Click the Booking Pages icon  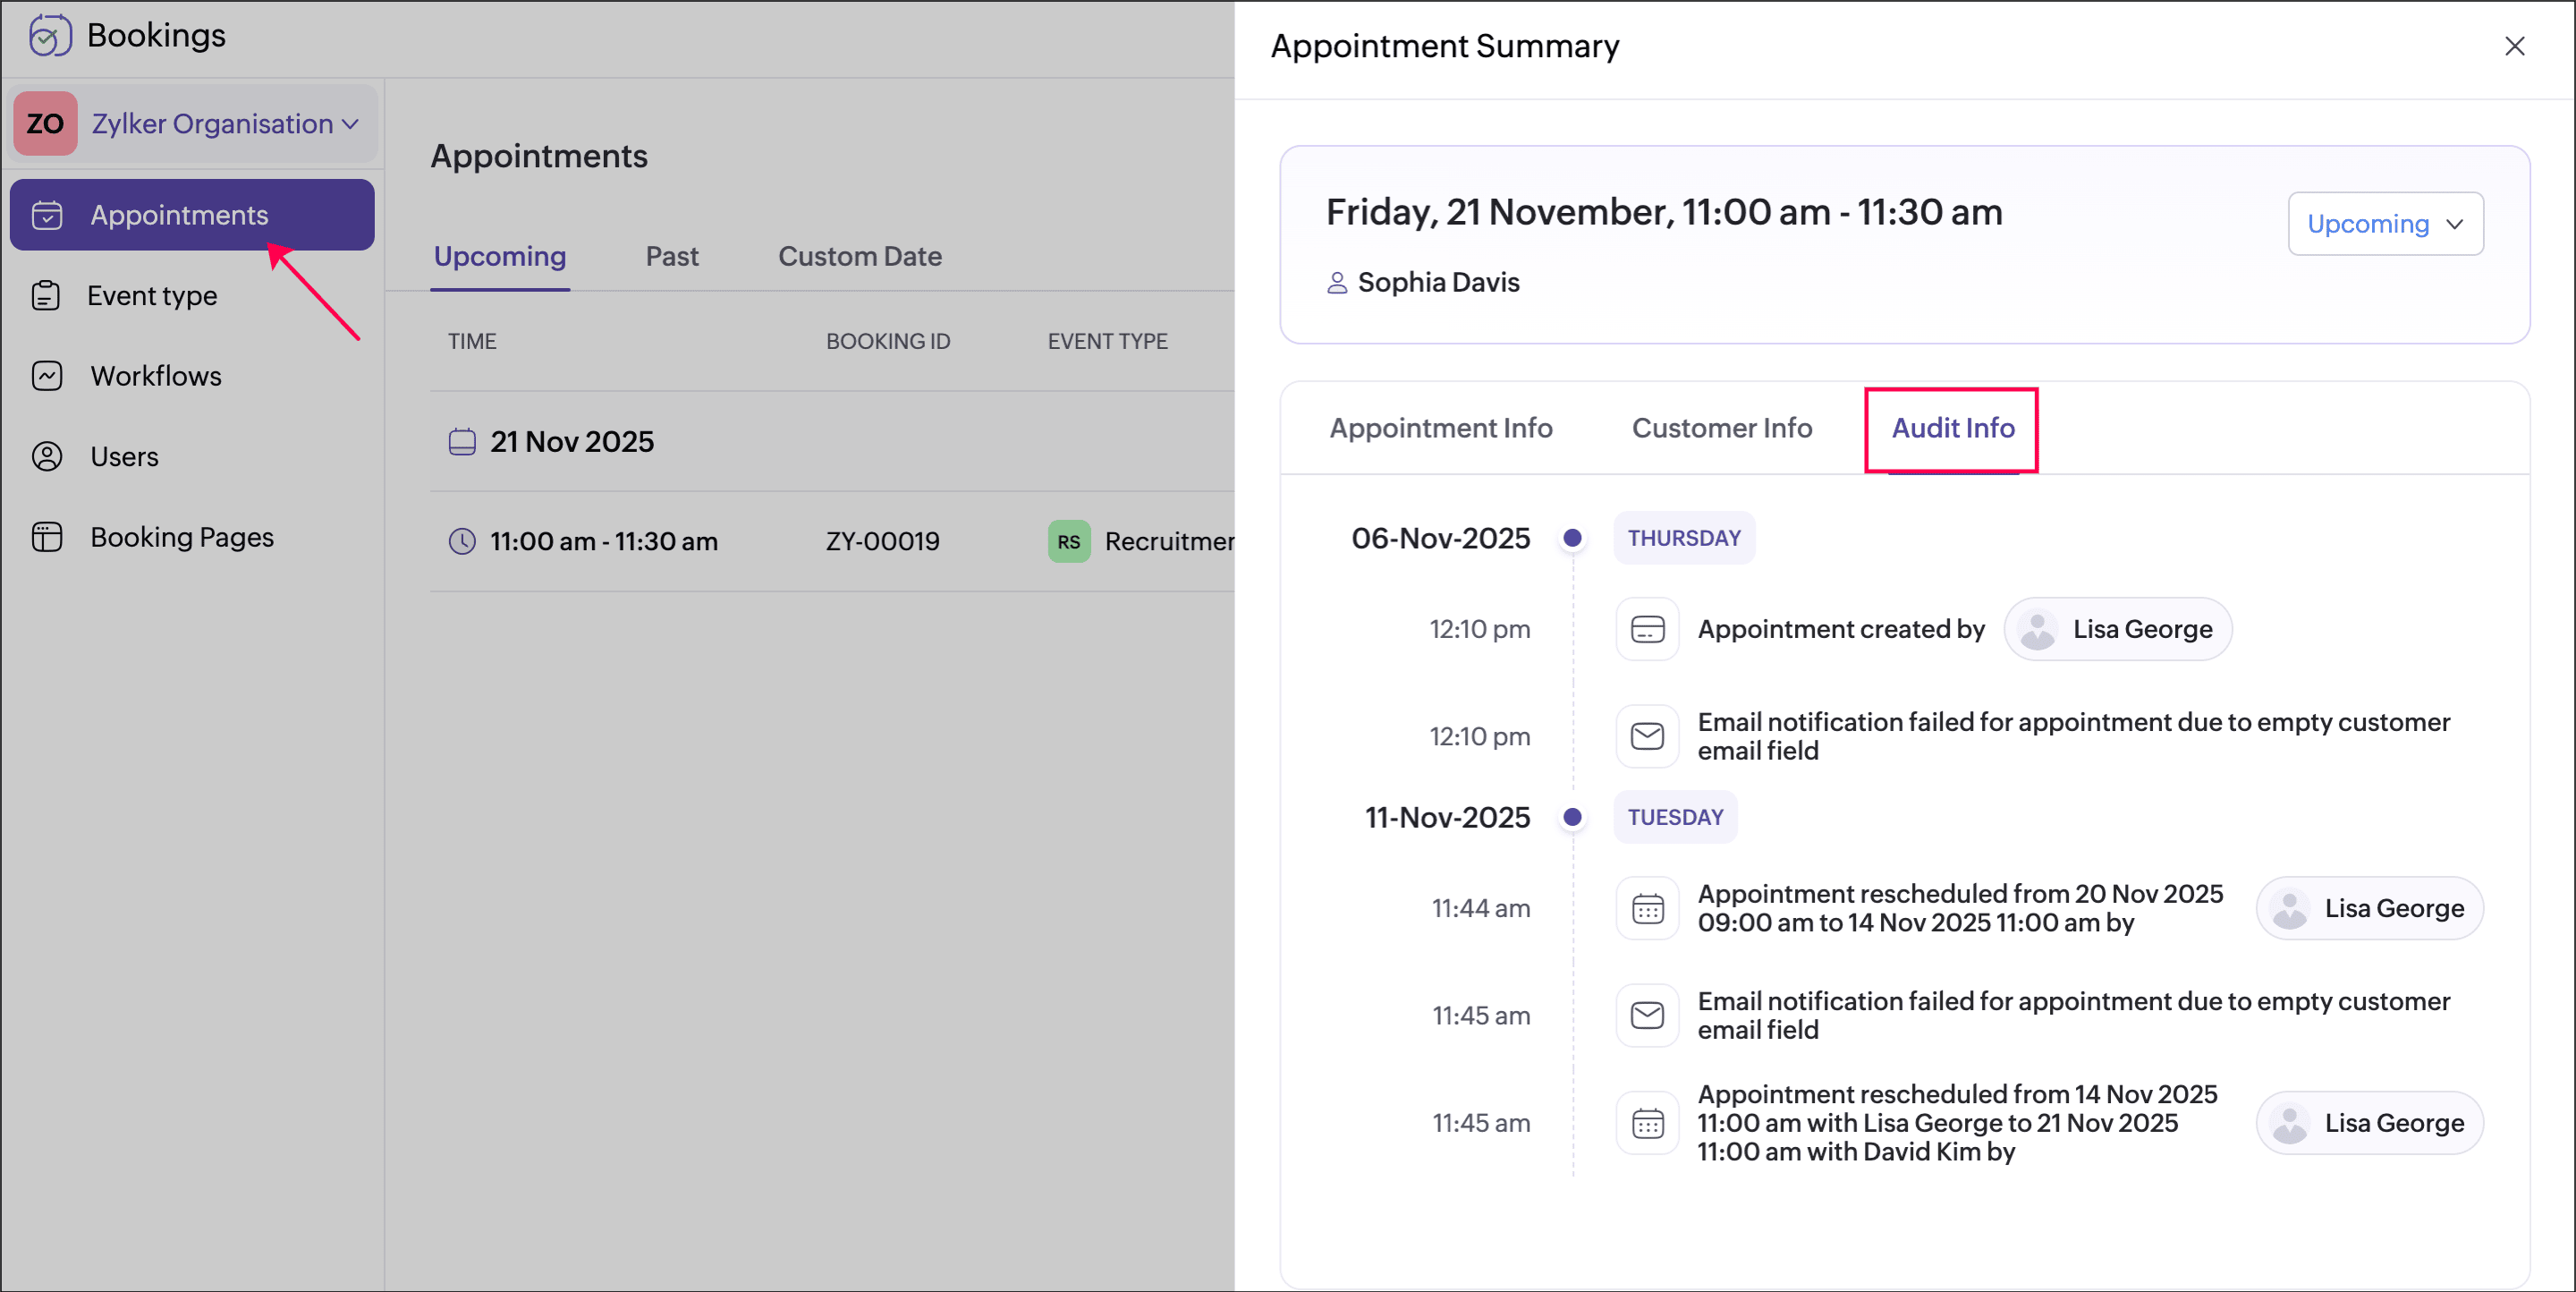47,537
